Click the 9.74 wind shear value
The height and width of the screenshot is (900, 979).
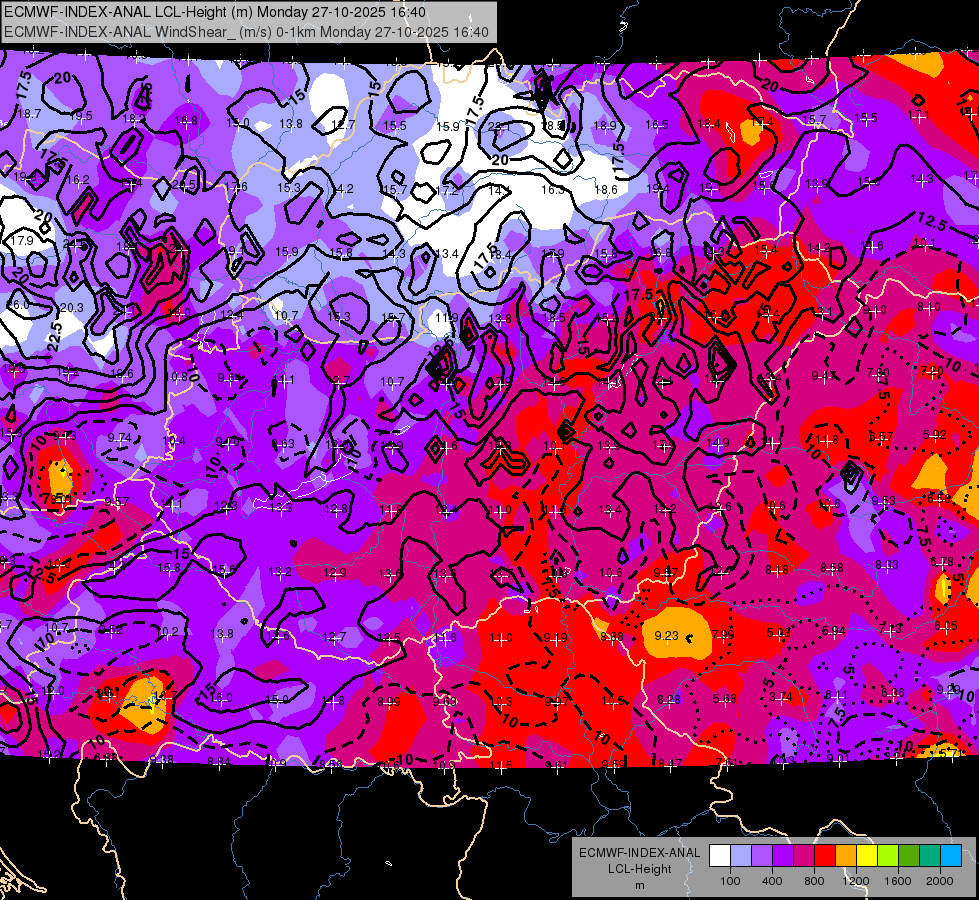click(x=120, y=438)
